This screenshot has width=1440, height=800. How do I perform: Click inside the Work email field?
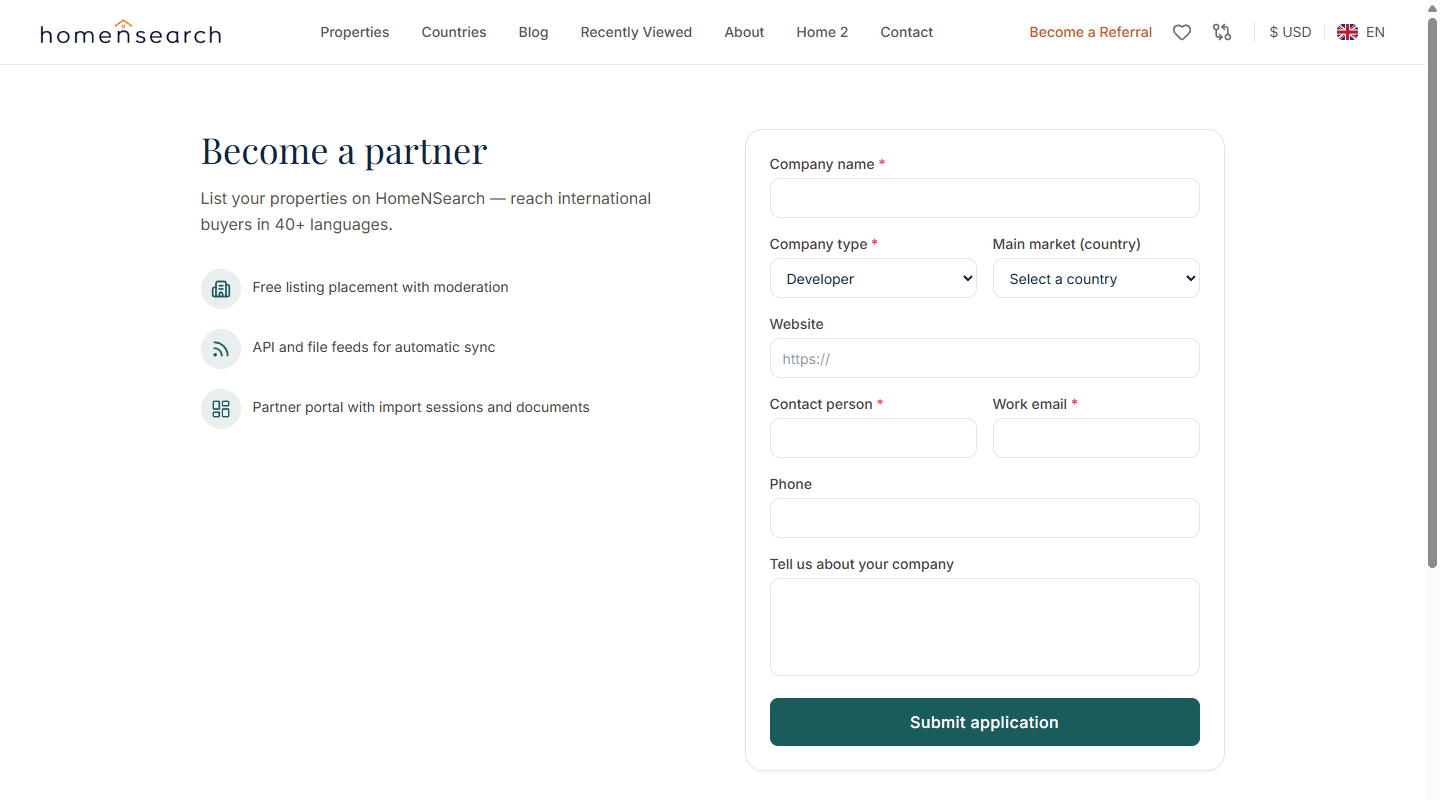coord(1096,438)
